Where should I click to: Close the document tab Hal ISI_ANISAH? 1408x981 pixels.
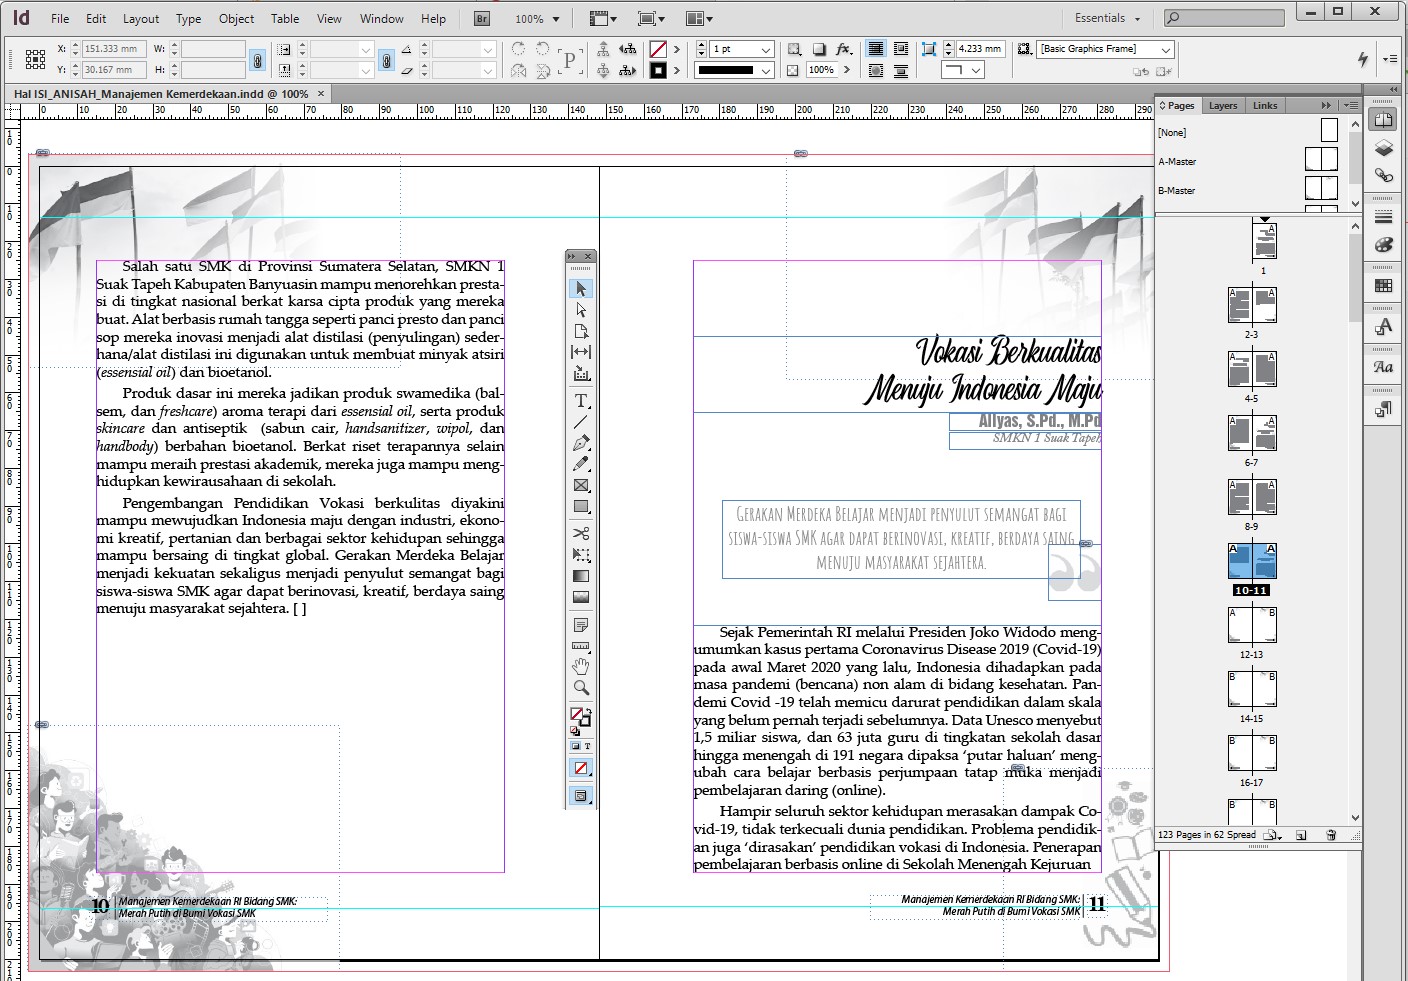click(x=321, y=94)
